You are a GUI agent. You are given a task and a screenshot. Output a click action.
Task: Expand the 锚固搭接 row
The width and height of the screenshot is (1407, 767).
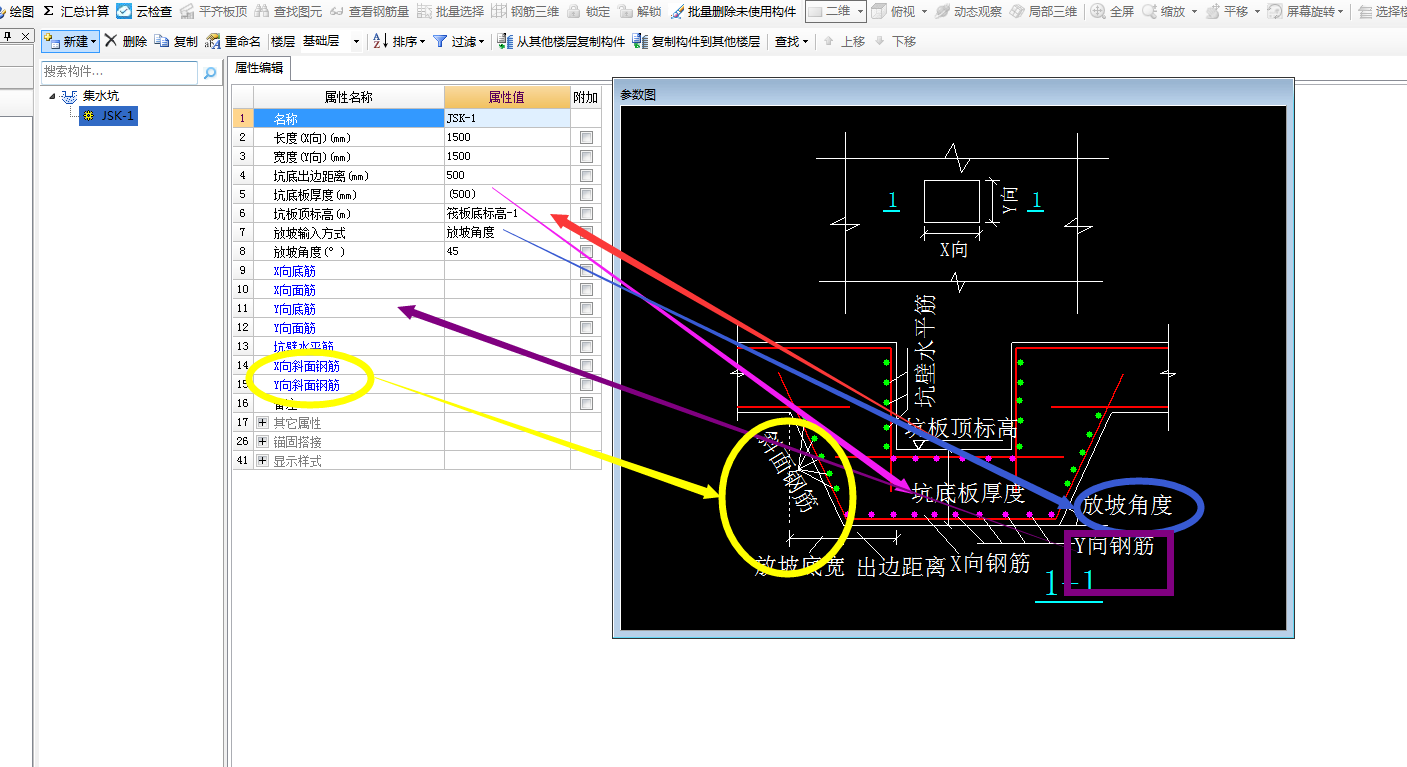click(263, 442)
